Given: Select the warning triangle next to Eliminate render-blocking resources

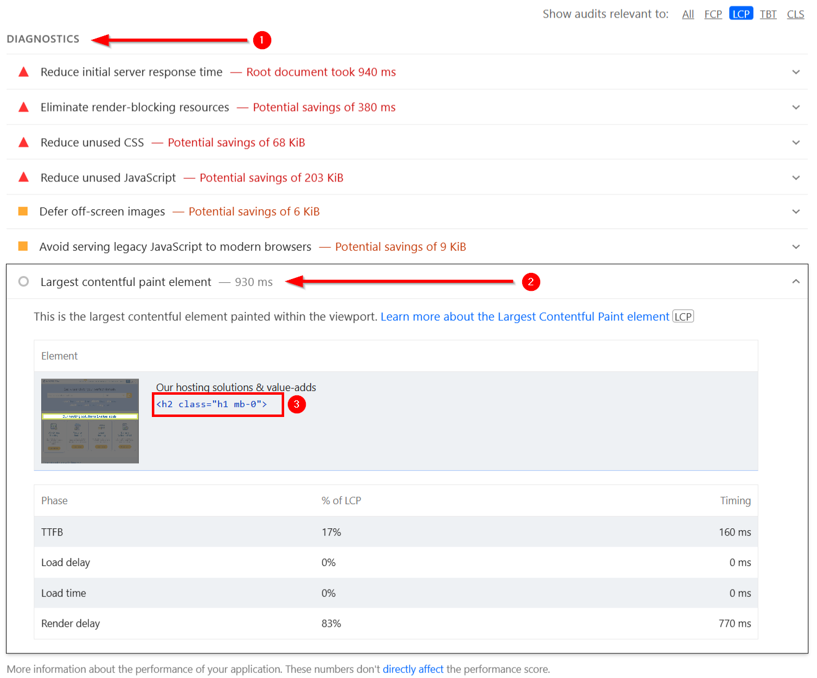Looking at the screenshot, I should (x=23, y=106).
